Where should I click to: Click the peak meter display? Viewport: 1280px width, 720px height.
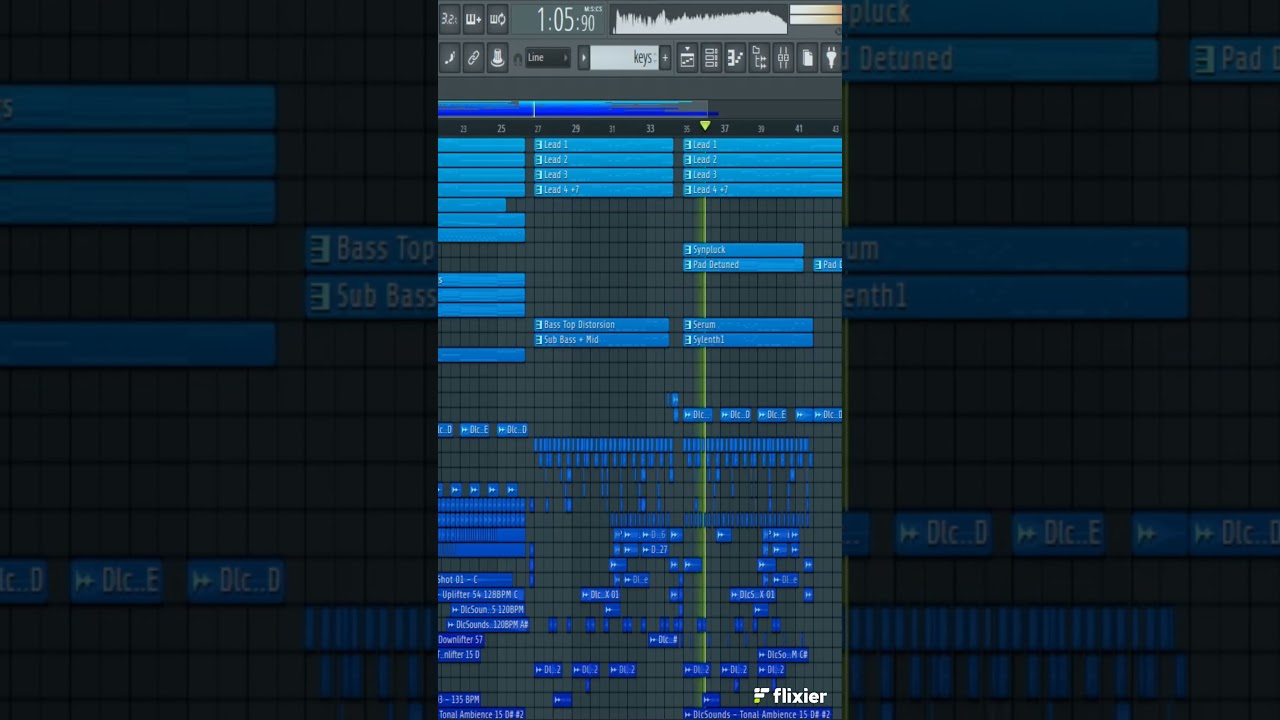(x=816, y=15)
